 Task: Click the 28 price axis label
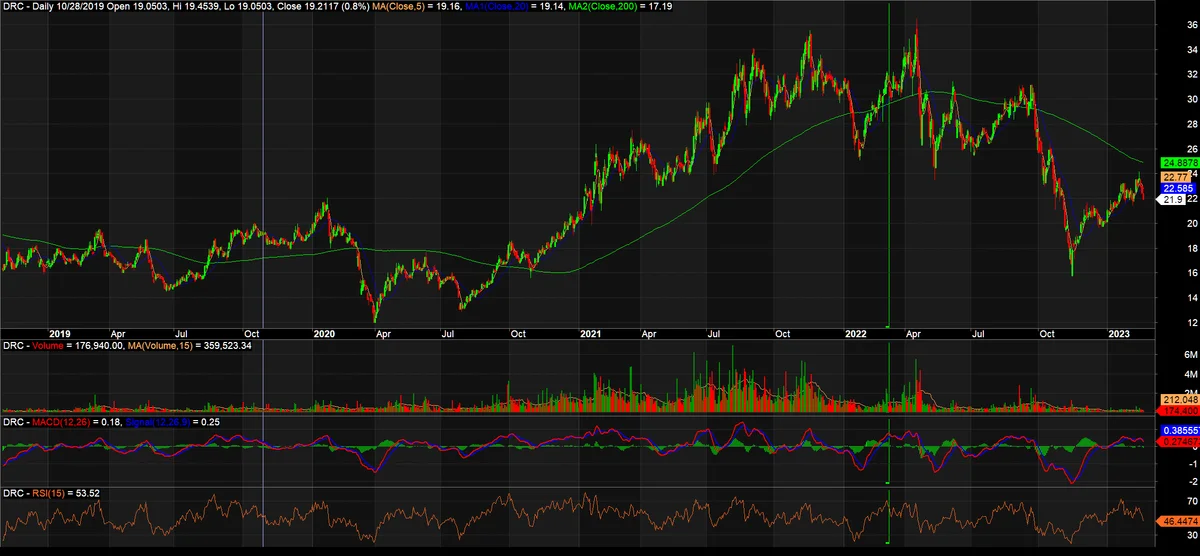(x=1192, y=124)
